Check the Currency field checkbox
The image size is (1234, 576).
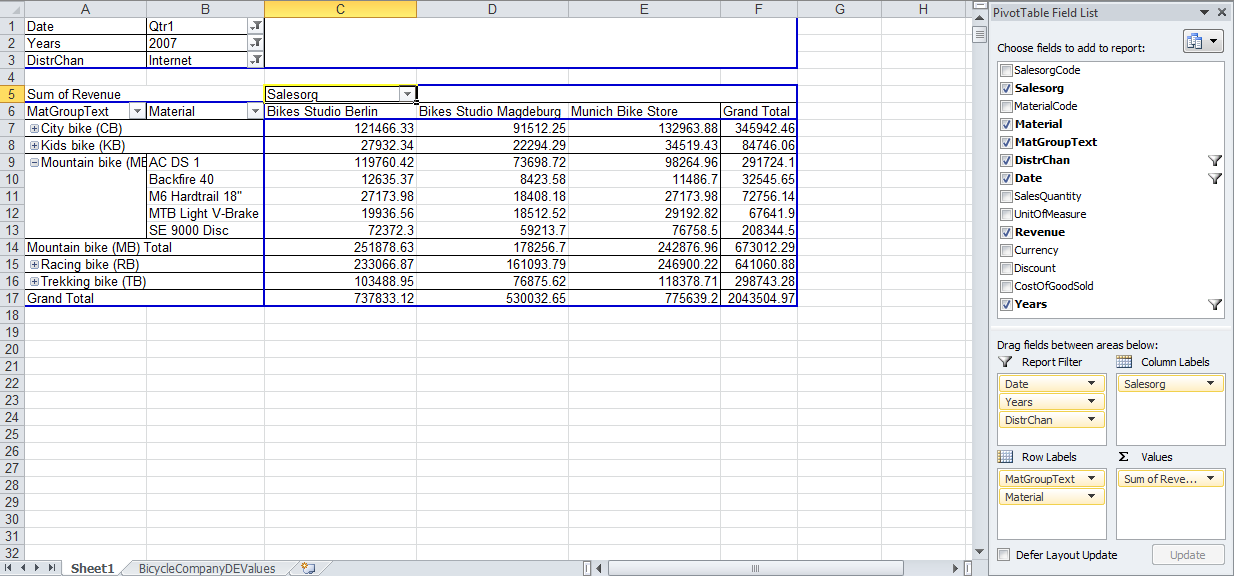(x=1006, y=250)
